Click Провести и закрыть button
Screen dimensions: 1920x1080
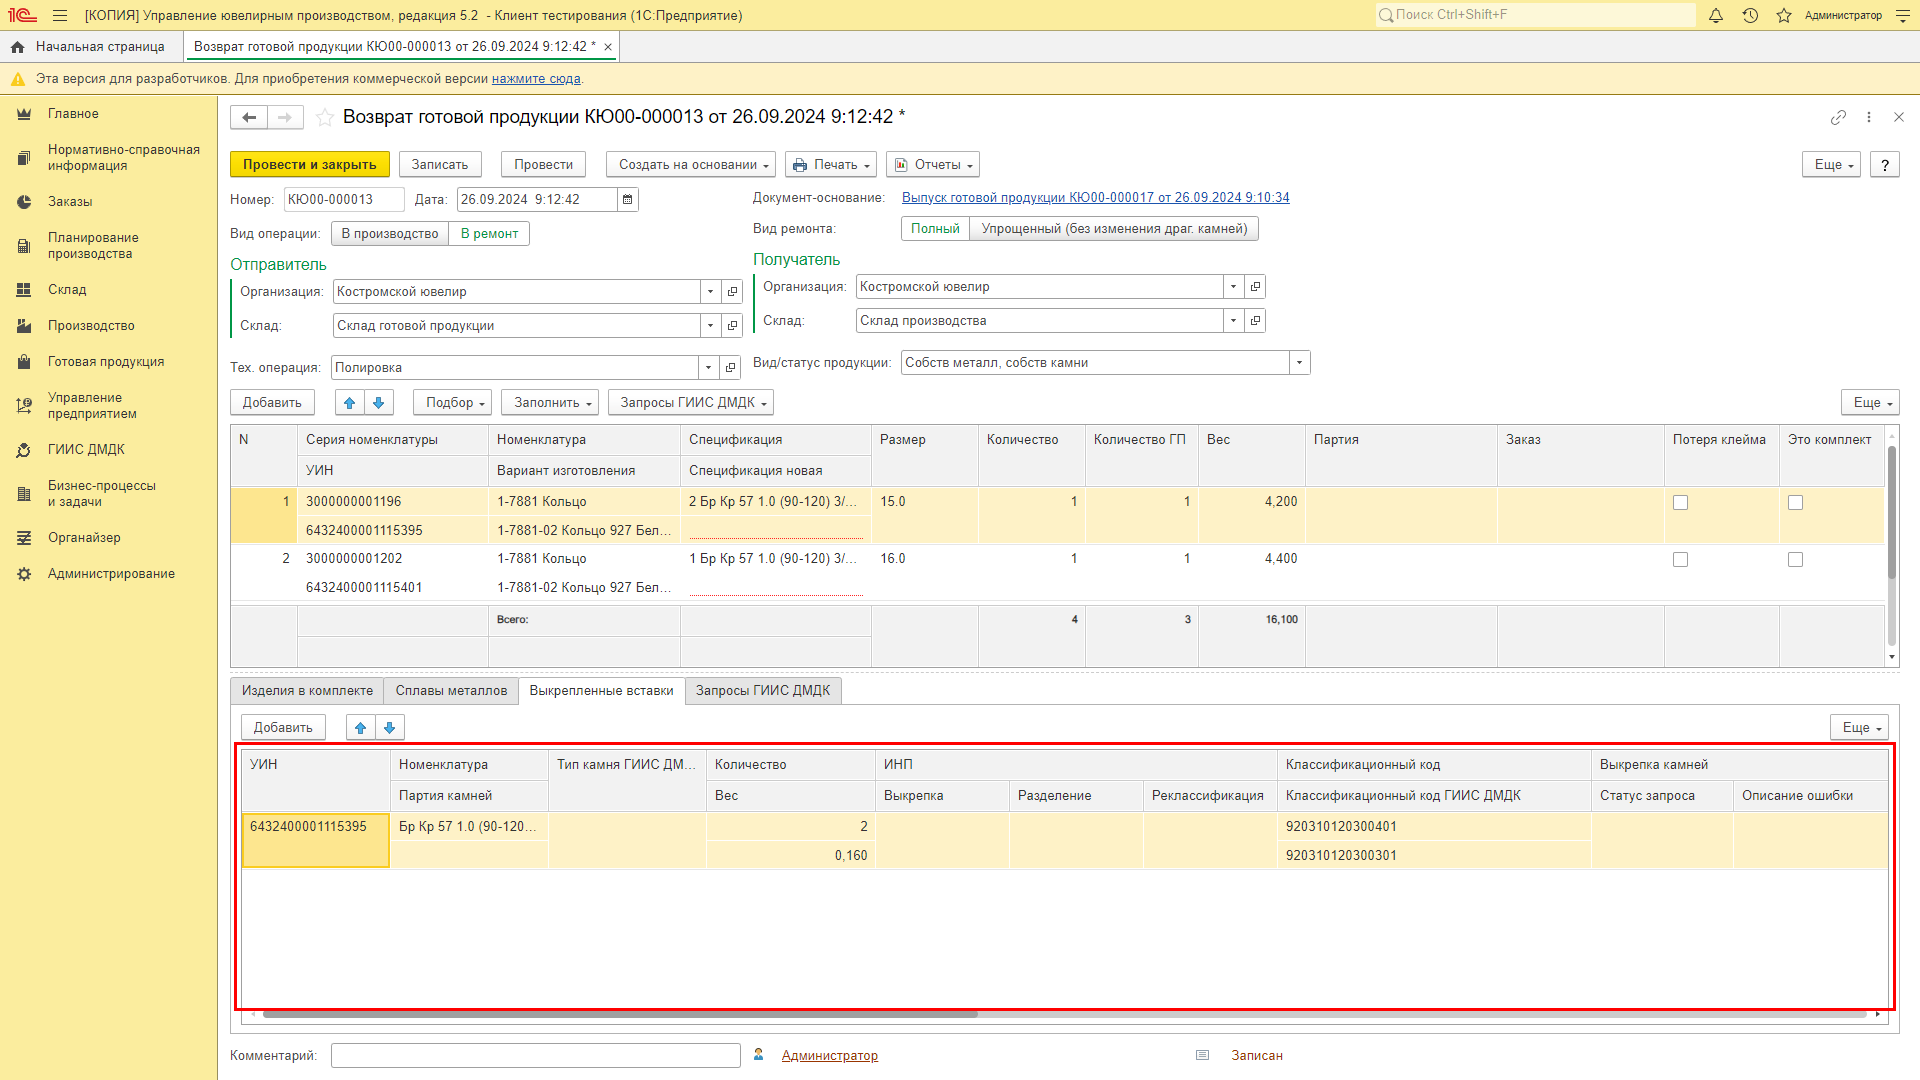[310, 165]
